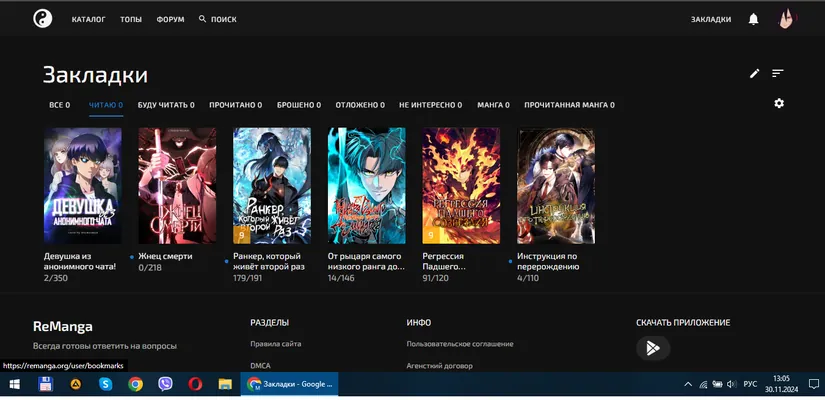
Task: Click ЗАКЛАДКИ in the header
Action: coord(711,19)
